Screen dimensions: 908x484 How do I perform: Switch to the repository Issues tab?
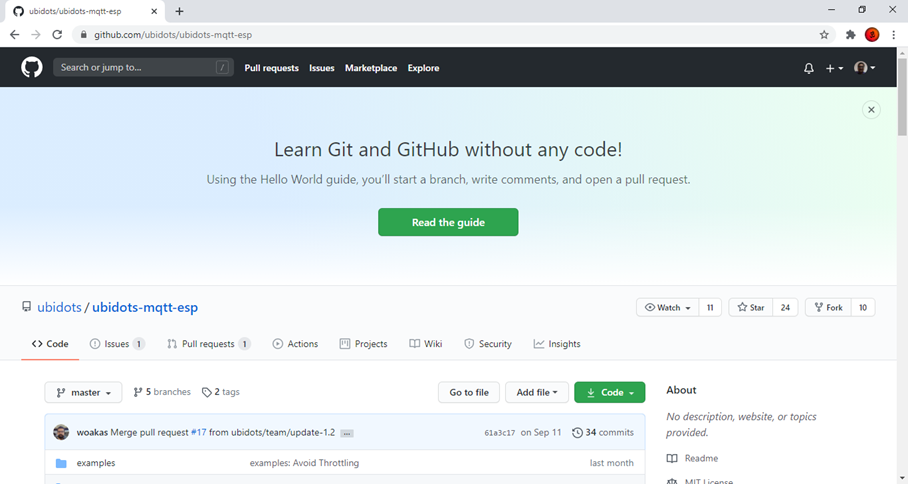[x=117, y=344]
